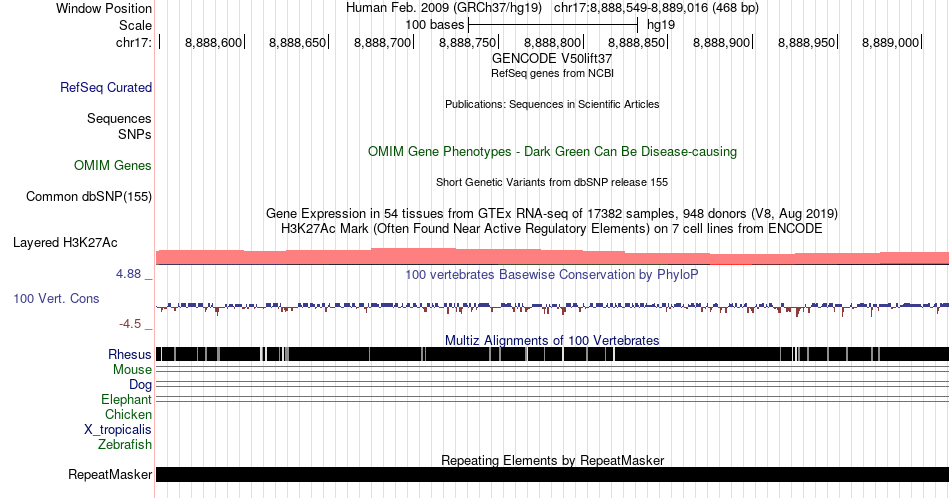
Task: Select the Dog alignment row label
Action: click(x=140, y=385)
